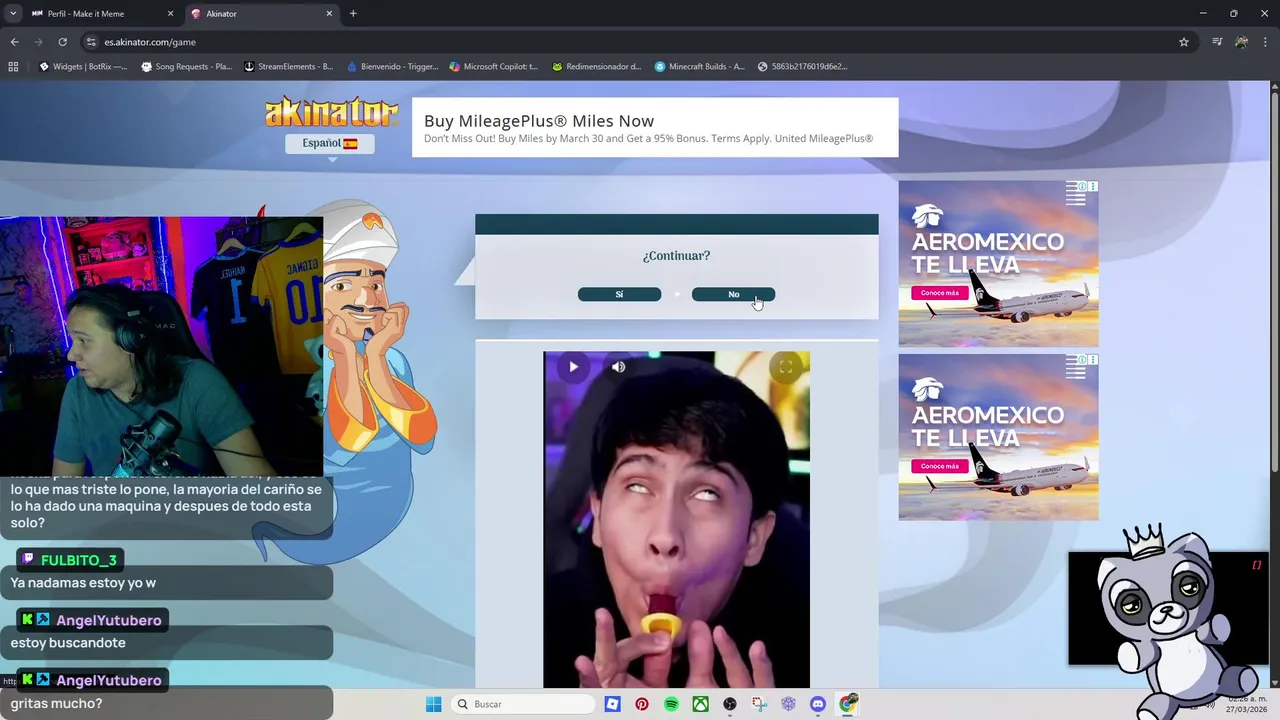This screenshot has width=1280, height=720.
Task: Open the Minecraft Builds bookmark
Action: [x=700, y=67]
